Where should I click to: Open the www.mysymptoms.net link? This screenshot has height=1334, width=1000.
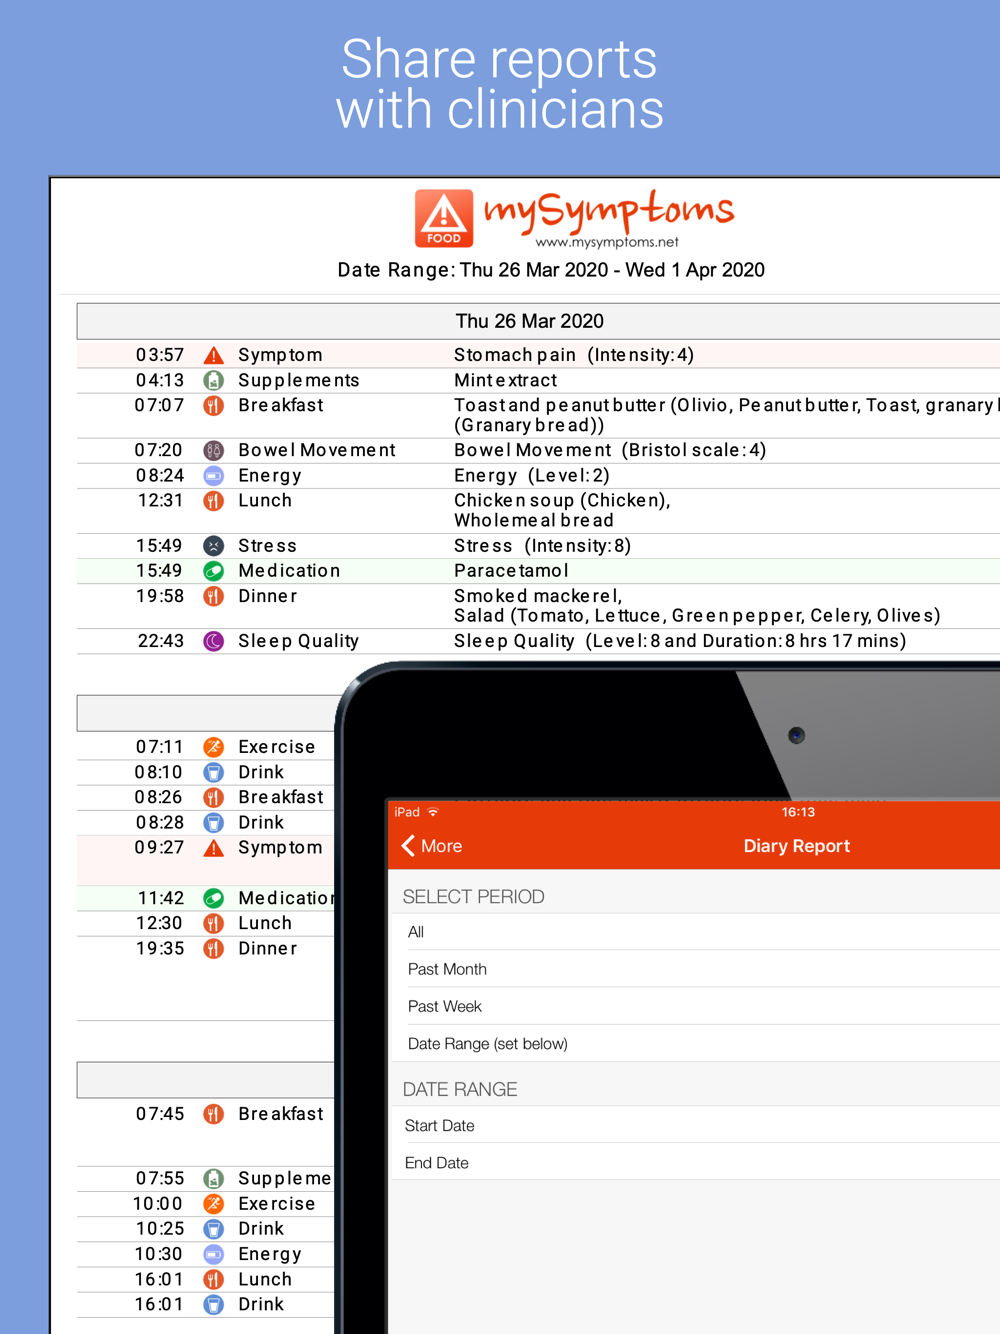coord(607,242)
